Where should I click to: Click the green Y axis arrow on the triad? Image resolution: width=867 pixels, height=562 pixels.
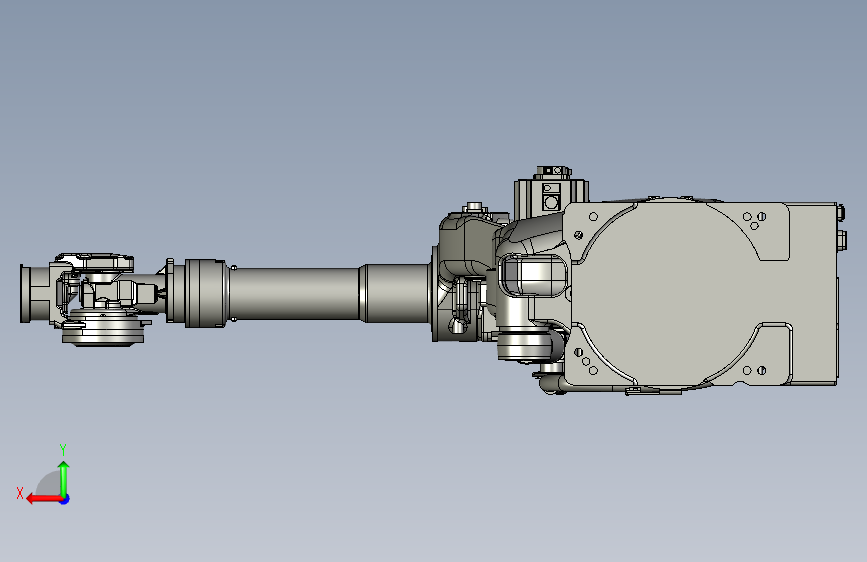pyautogui.click(x=64, y=479)
